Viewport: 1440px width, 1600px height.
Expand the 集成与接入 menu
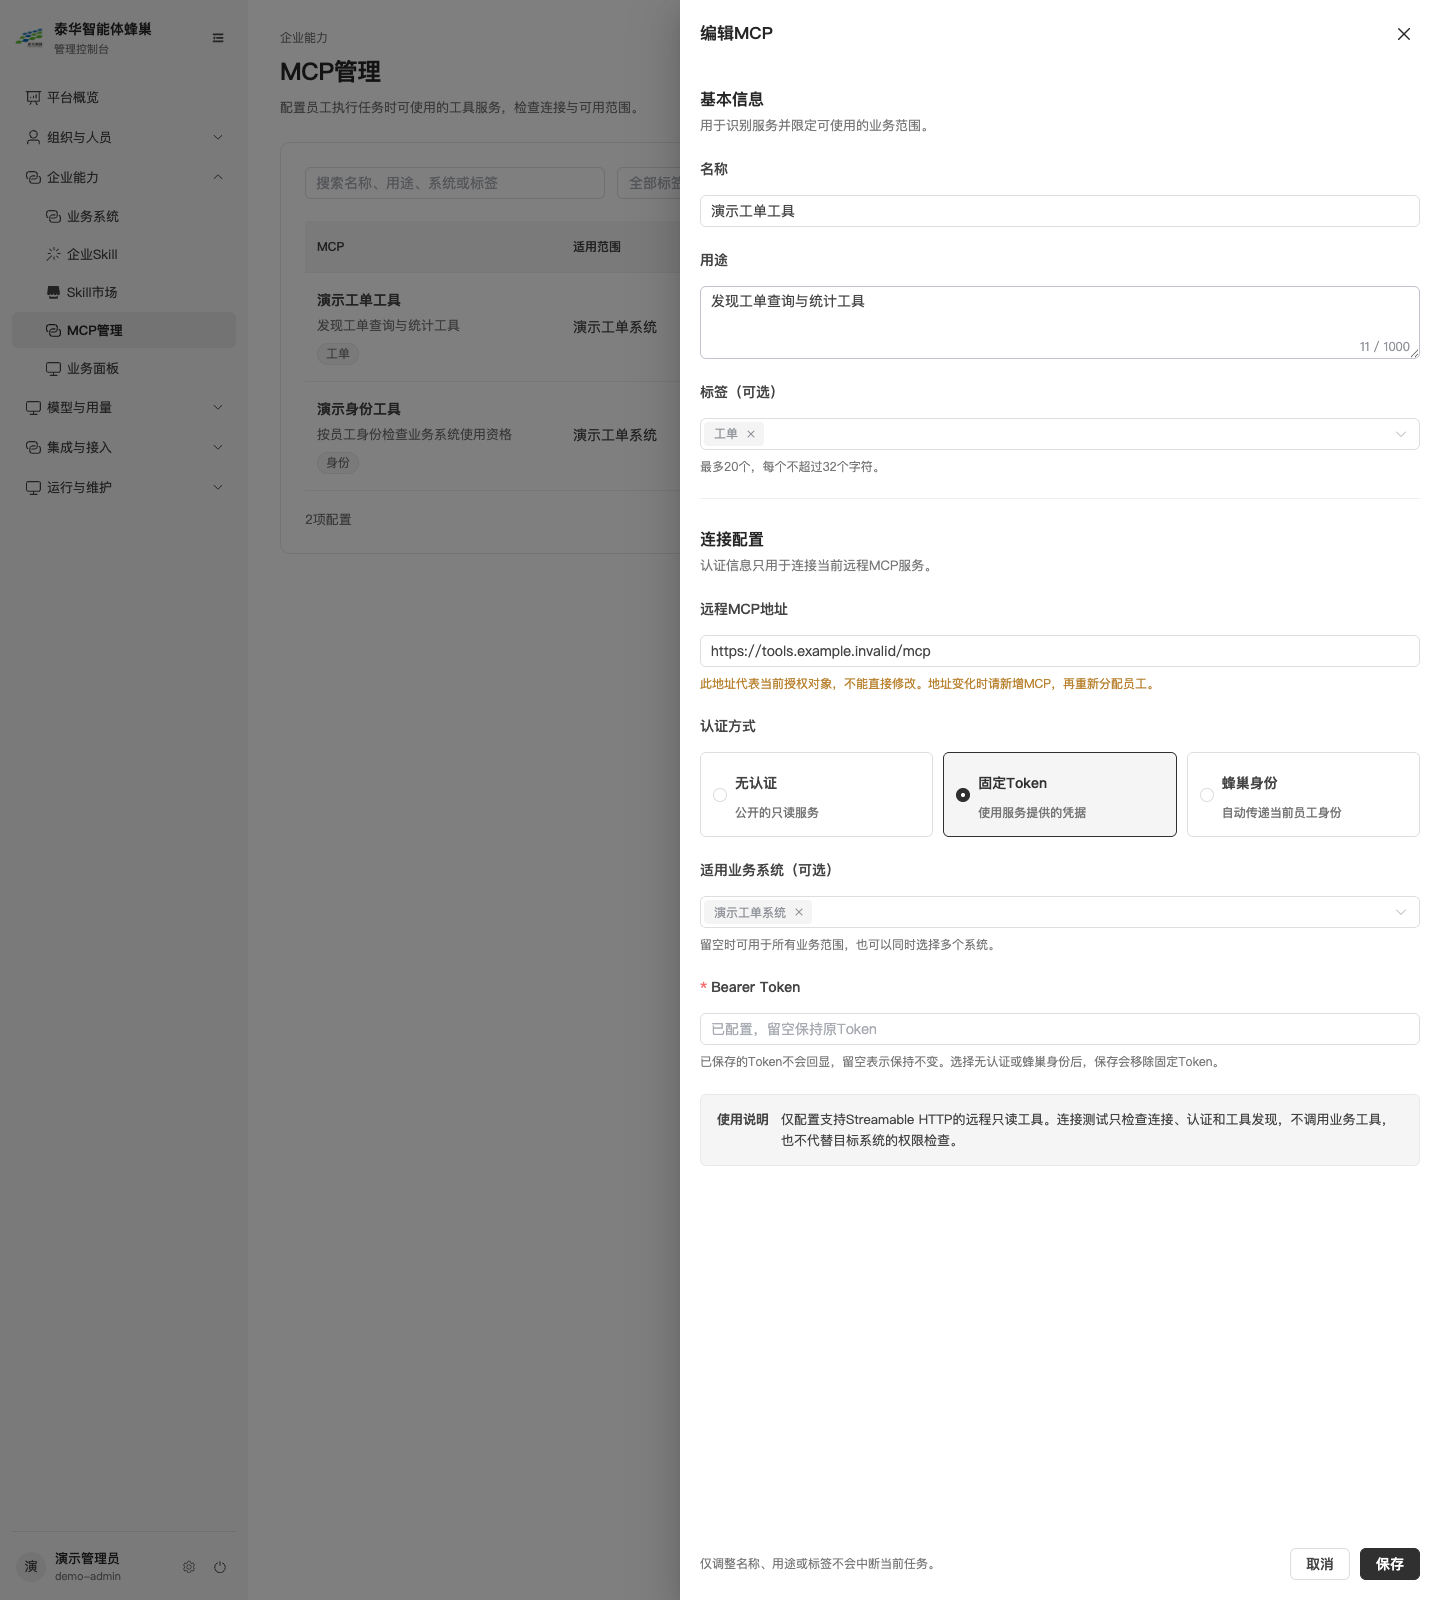point(124,447)
